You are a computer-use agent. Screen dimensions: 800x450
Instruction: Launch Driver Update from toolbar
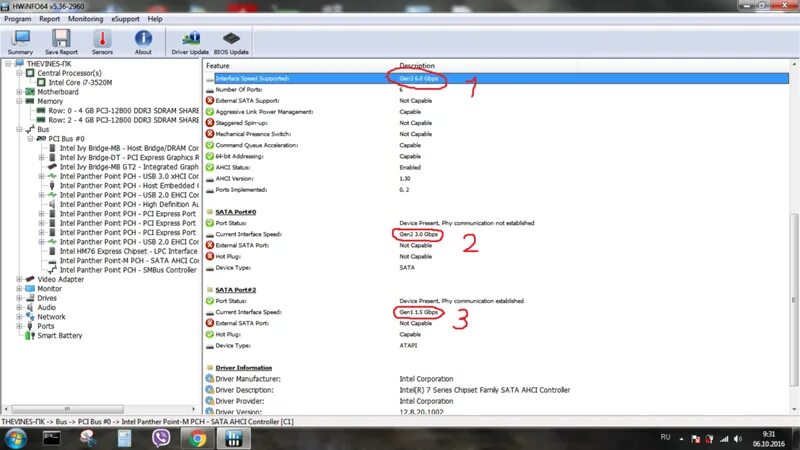click(190, 42)
